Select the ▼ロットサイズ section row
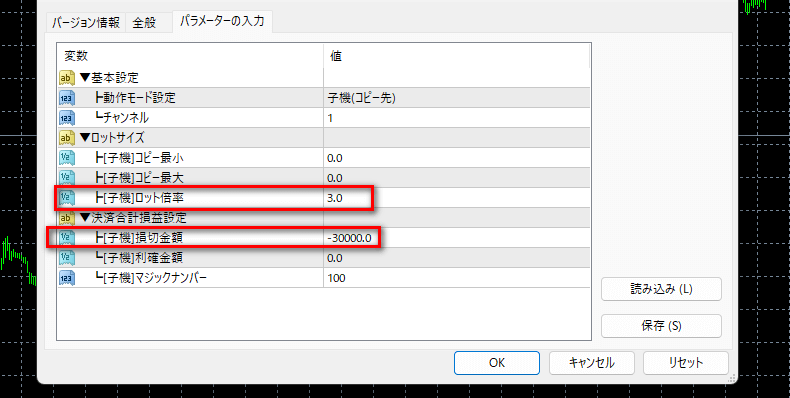 323,138
